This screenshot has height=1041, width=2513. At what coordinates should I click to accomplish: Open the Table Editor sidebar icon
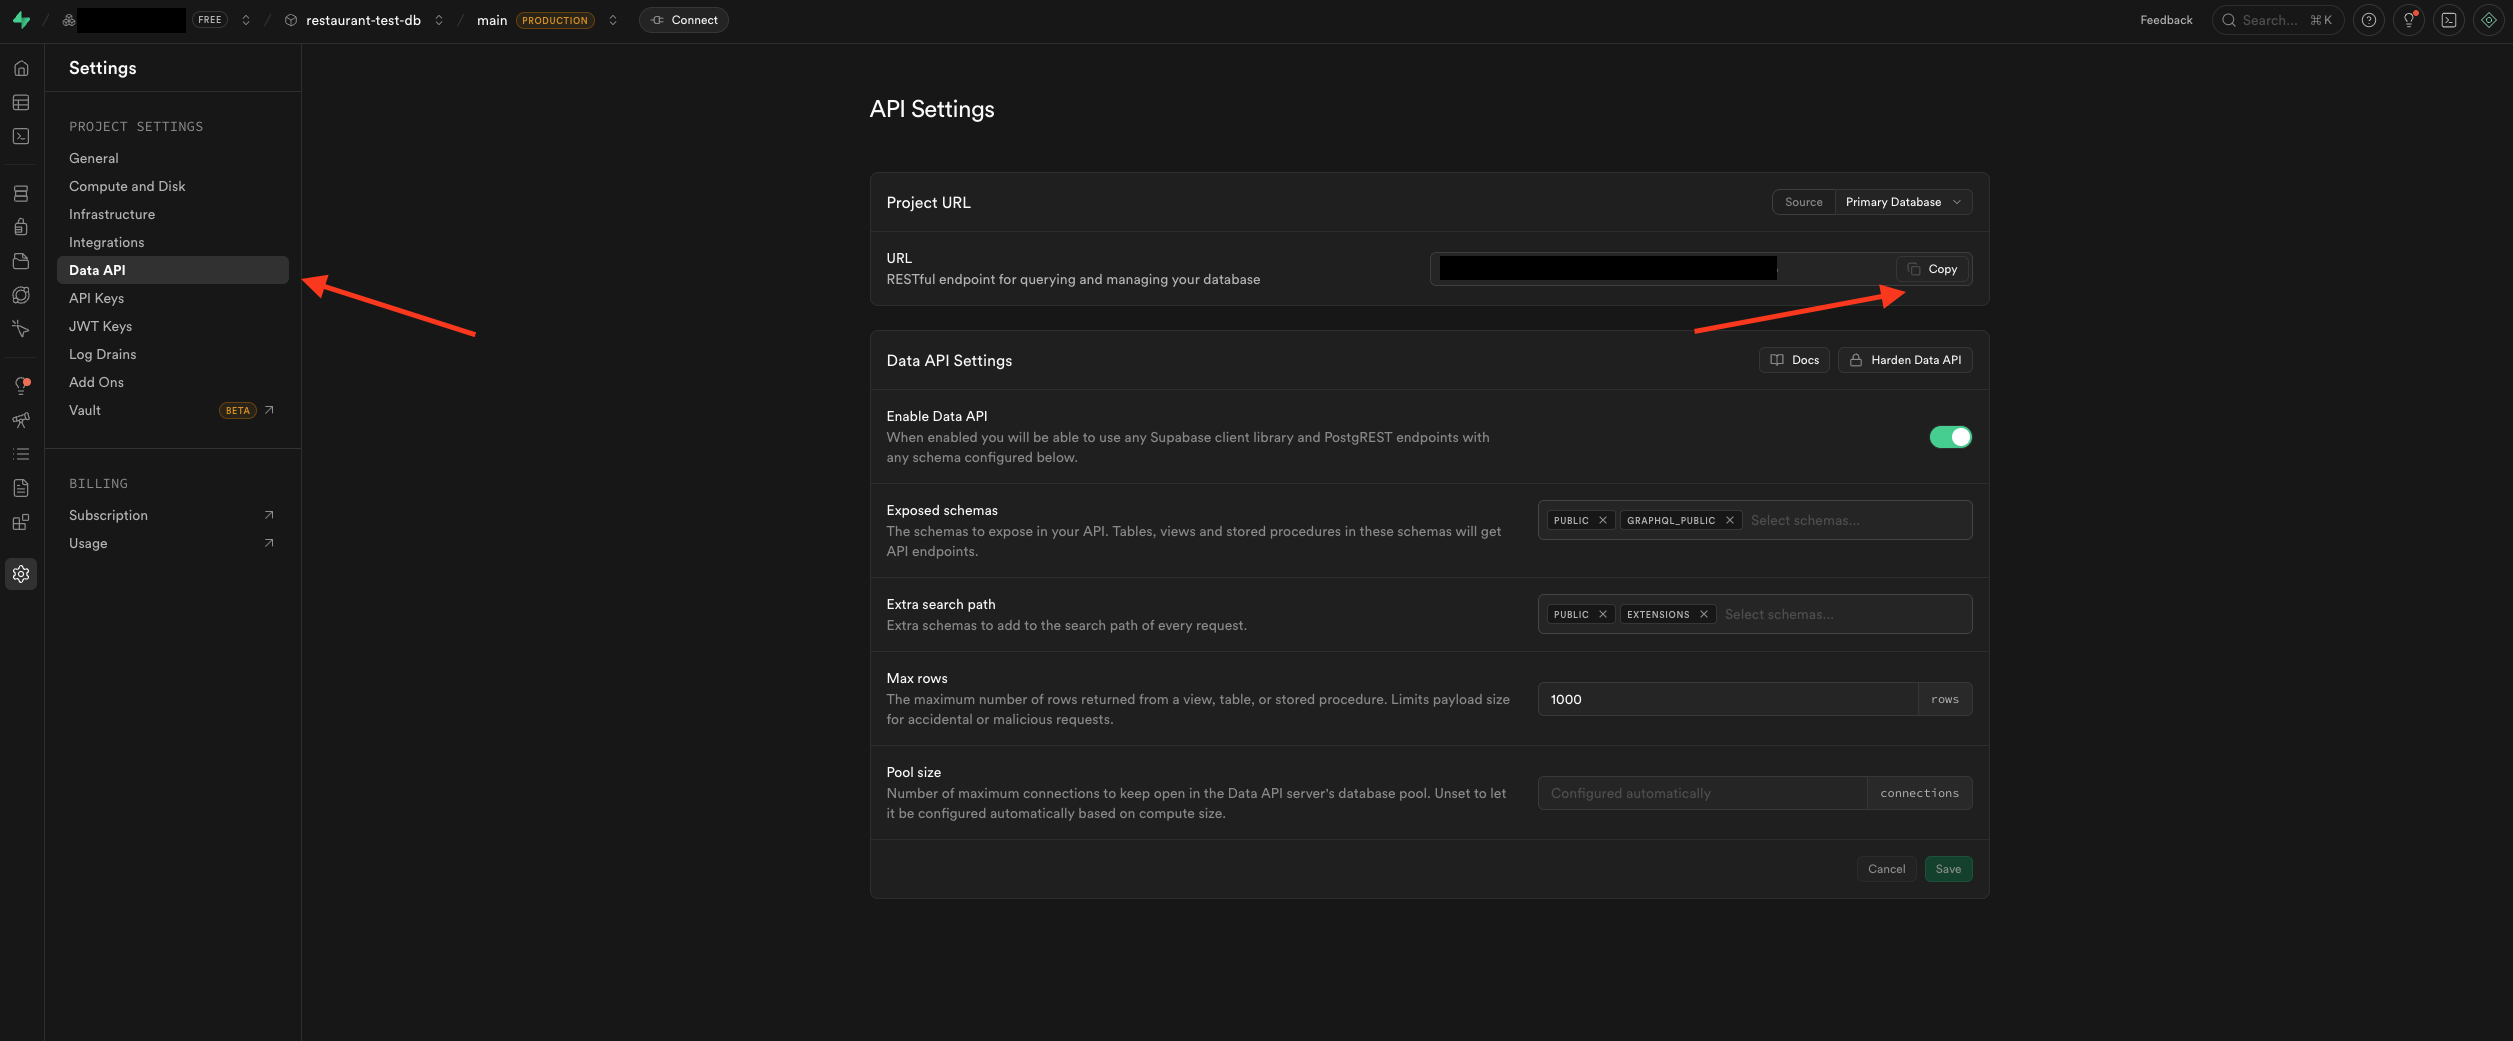[21, 103]
